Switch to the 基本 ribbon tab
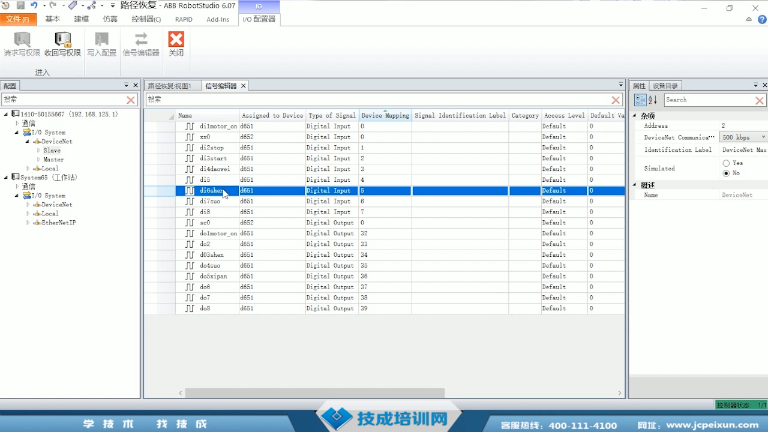The height and width of the screenshot is (432, 768). [x=52, y=19]
